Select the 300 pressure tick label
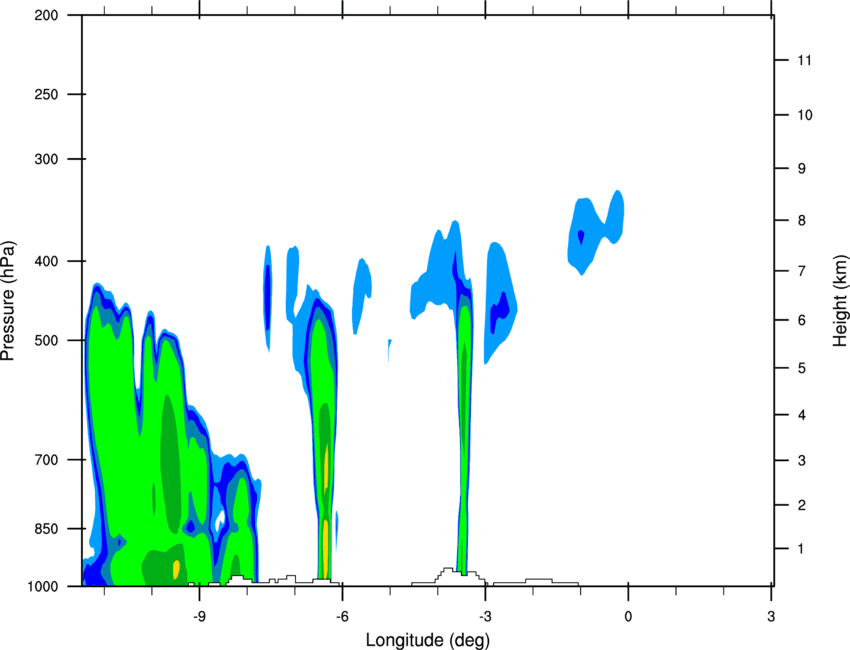850x650 pixels. (46, 159)
